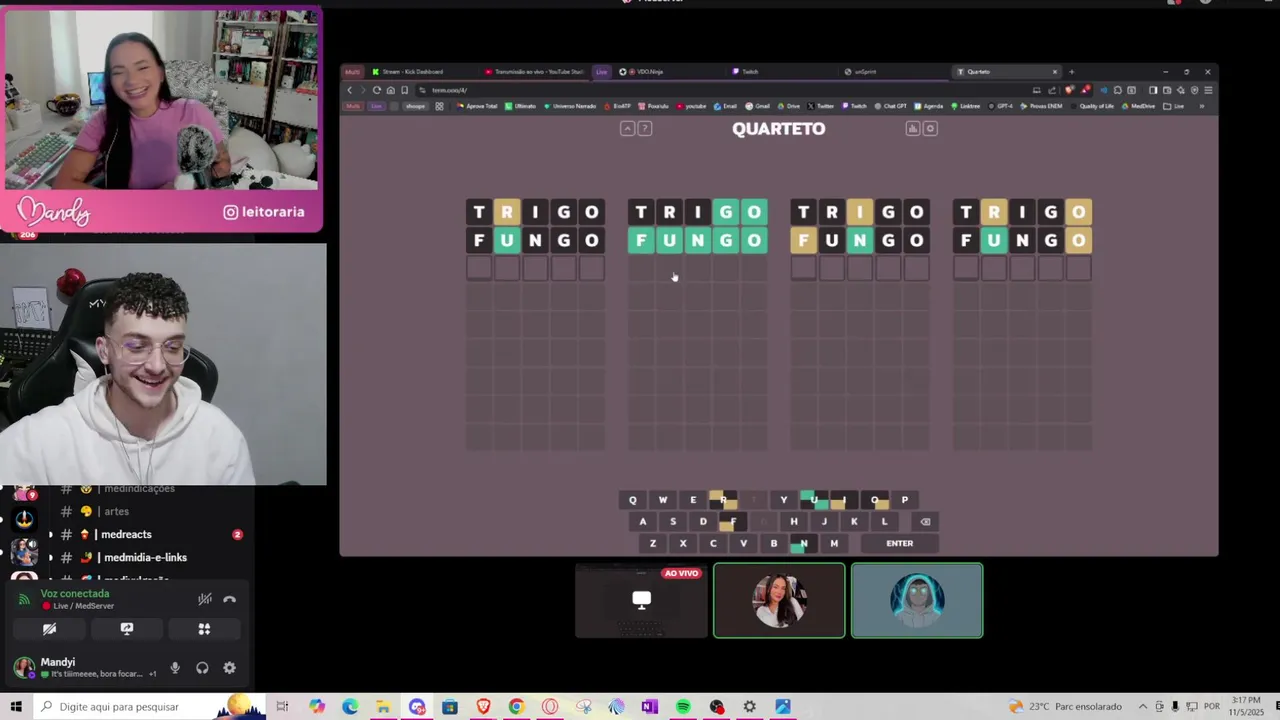Click the Q key on game keyboard

[632, 500]
